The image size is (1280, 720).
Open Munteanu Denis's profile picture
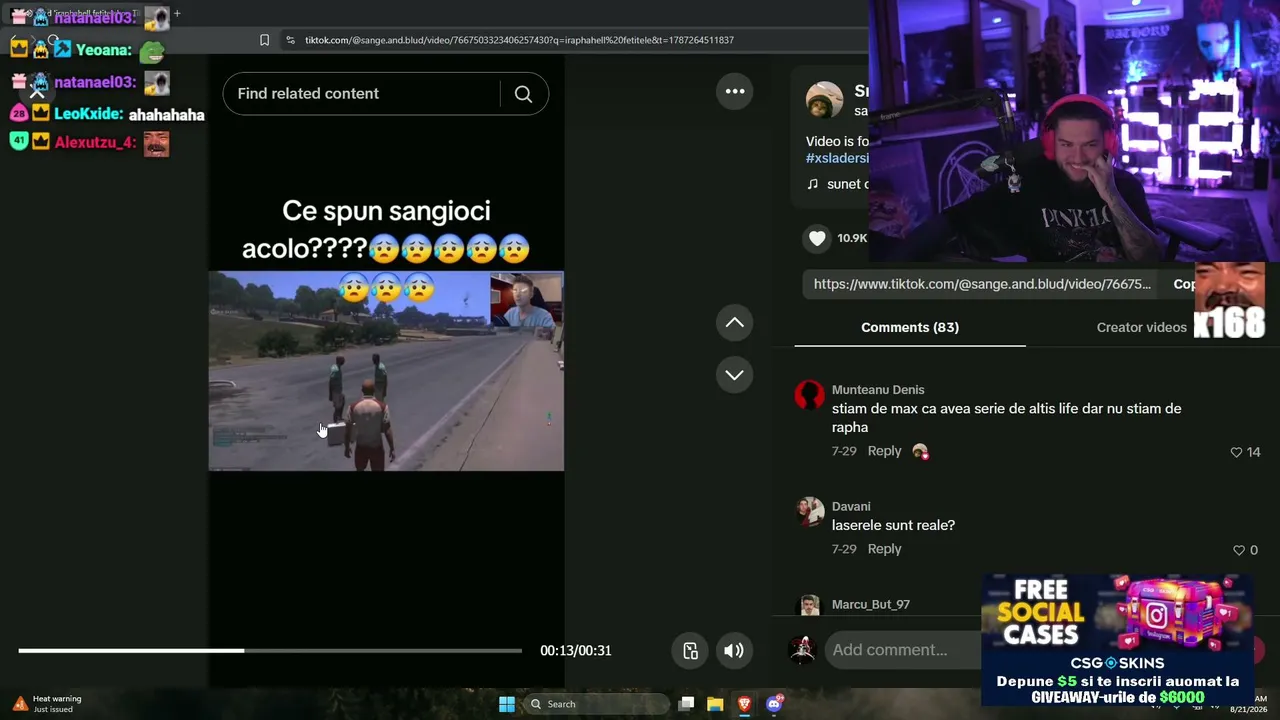point(810,395)
